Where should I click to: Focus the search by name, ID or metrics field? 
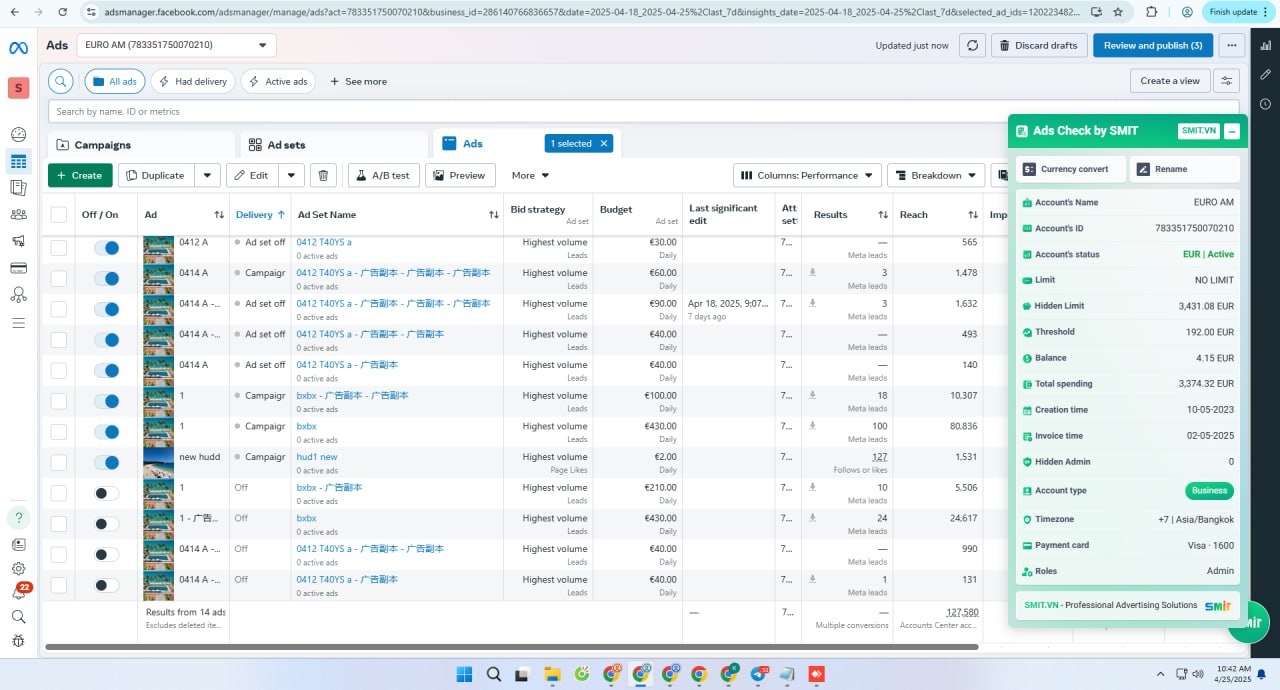coord(643,111)
